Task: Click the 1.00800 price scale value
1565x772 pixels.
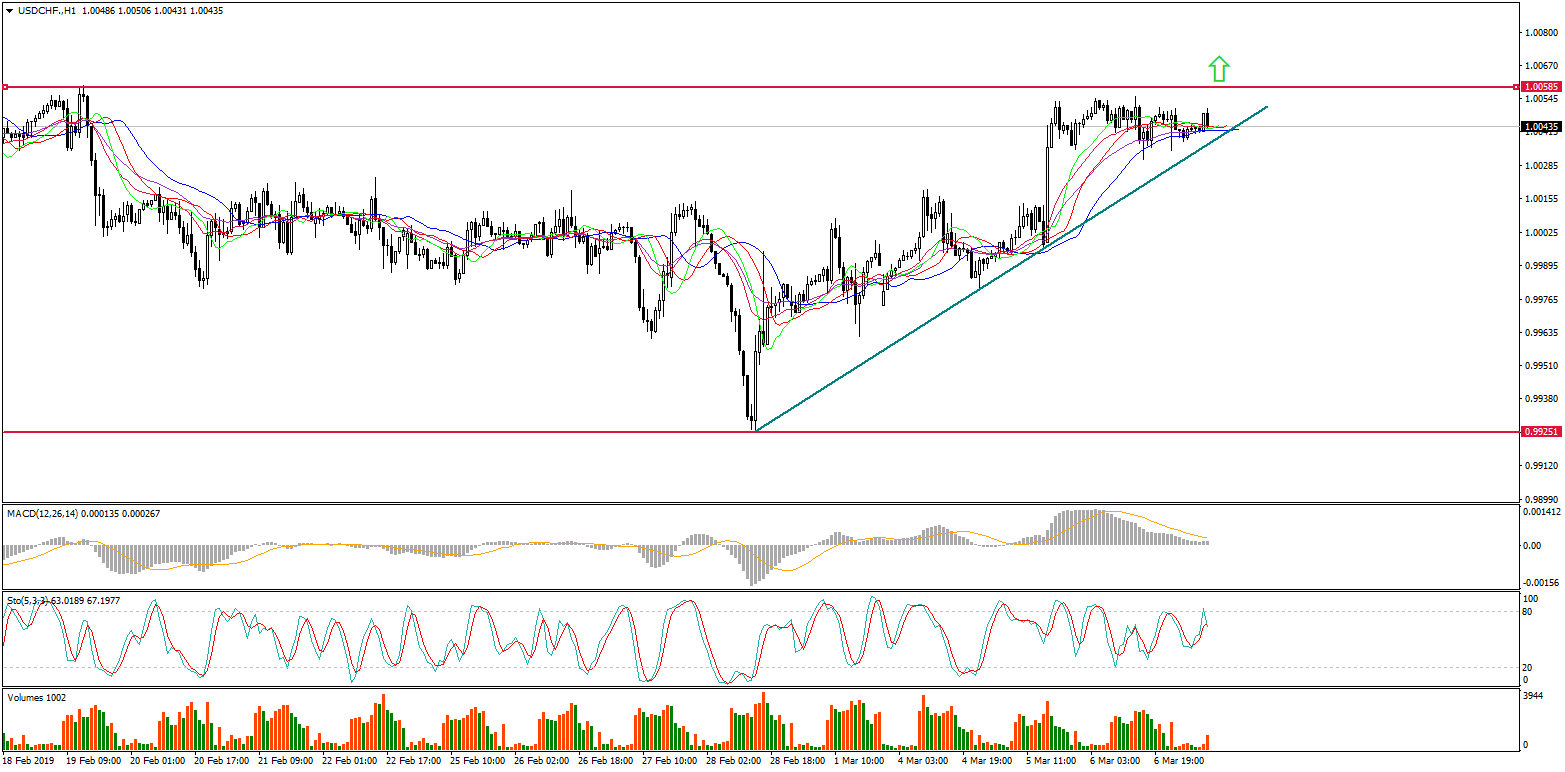Action: pos(1540,33)
